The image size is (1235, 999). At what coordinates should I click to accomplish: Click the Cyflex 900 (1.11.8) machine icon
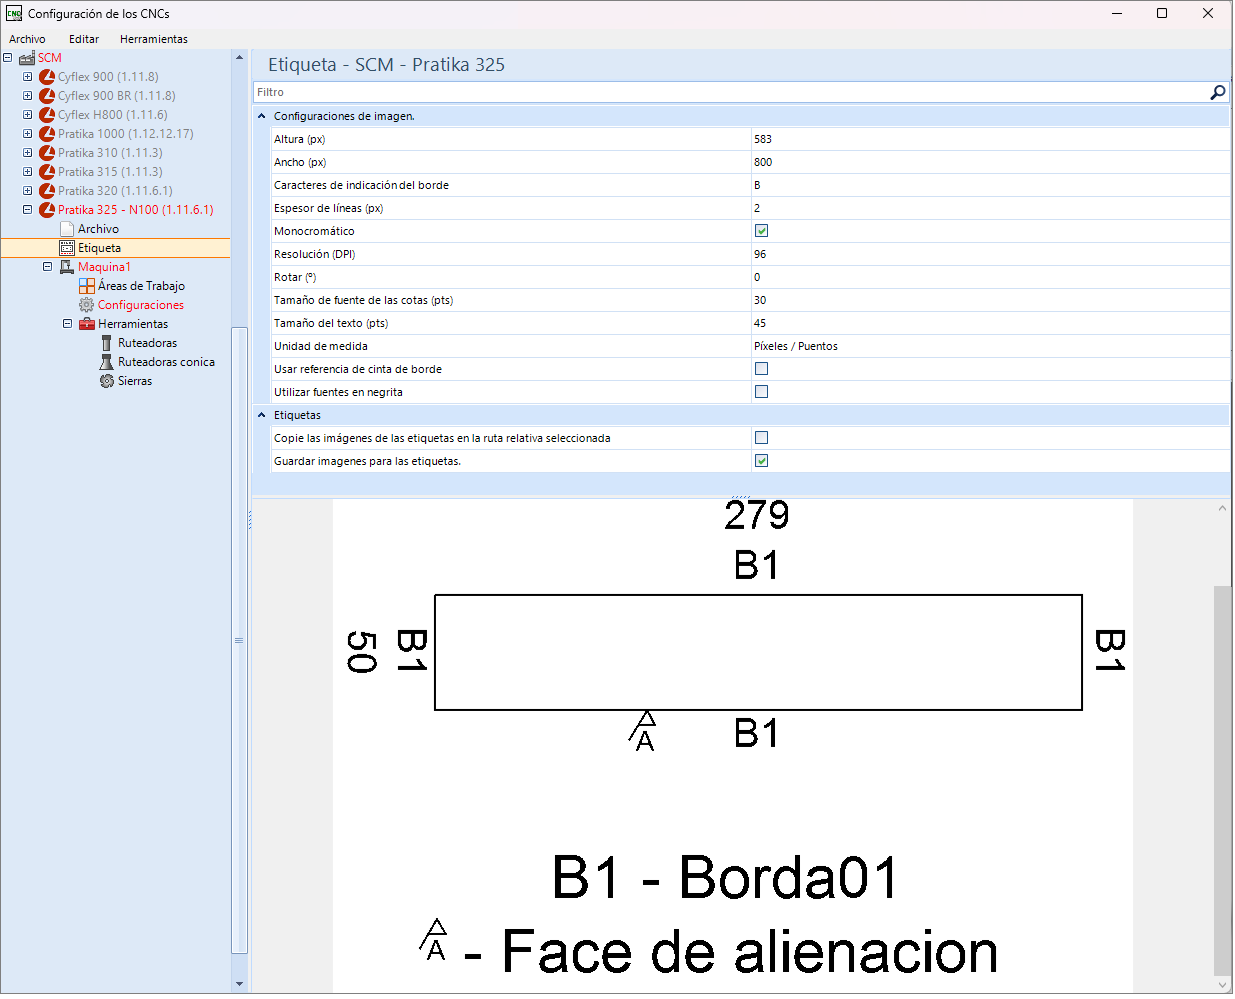click(x=47, y=77)
